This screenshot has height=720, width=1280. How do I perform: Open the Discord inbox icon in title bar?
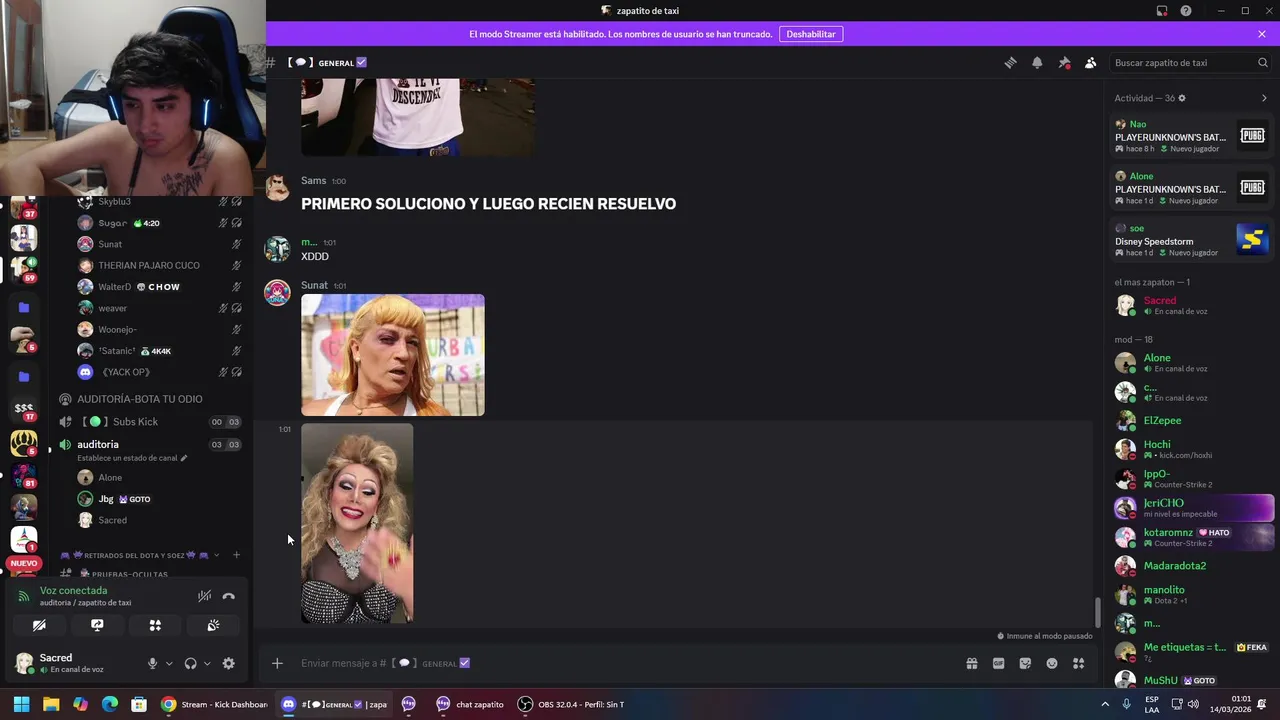(1162, 10)
